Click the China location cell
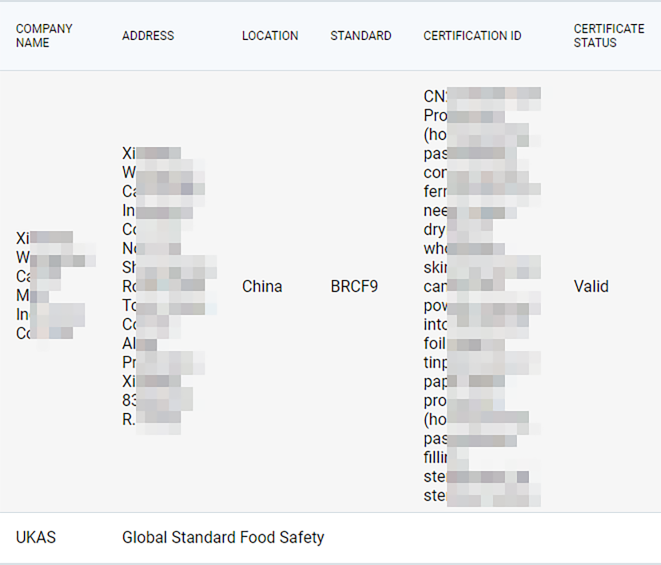Screen dimensions: 661x565 click(x=262, y=286)
